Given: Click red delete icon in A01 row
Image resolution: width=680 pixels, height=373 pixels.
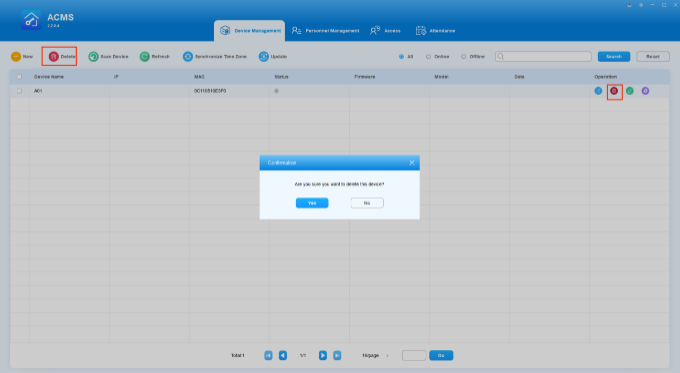Looking at the screenshot, I should 614,91.
